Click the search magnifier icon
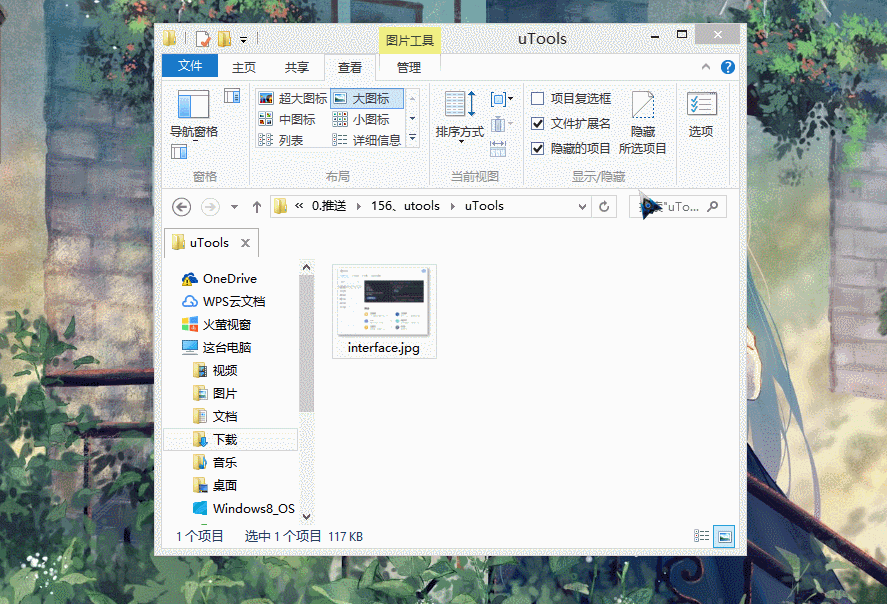This screenshot has height=604, width=887. pyautogui.click(x=713, y=206)
